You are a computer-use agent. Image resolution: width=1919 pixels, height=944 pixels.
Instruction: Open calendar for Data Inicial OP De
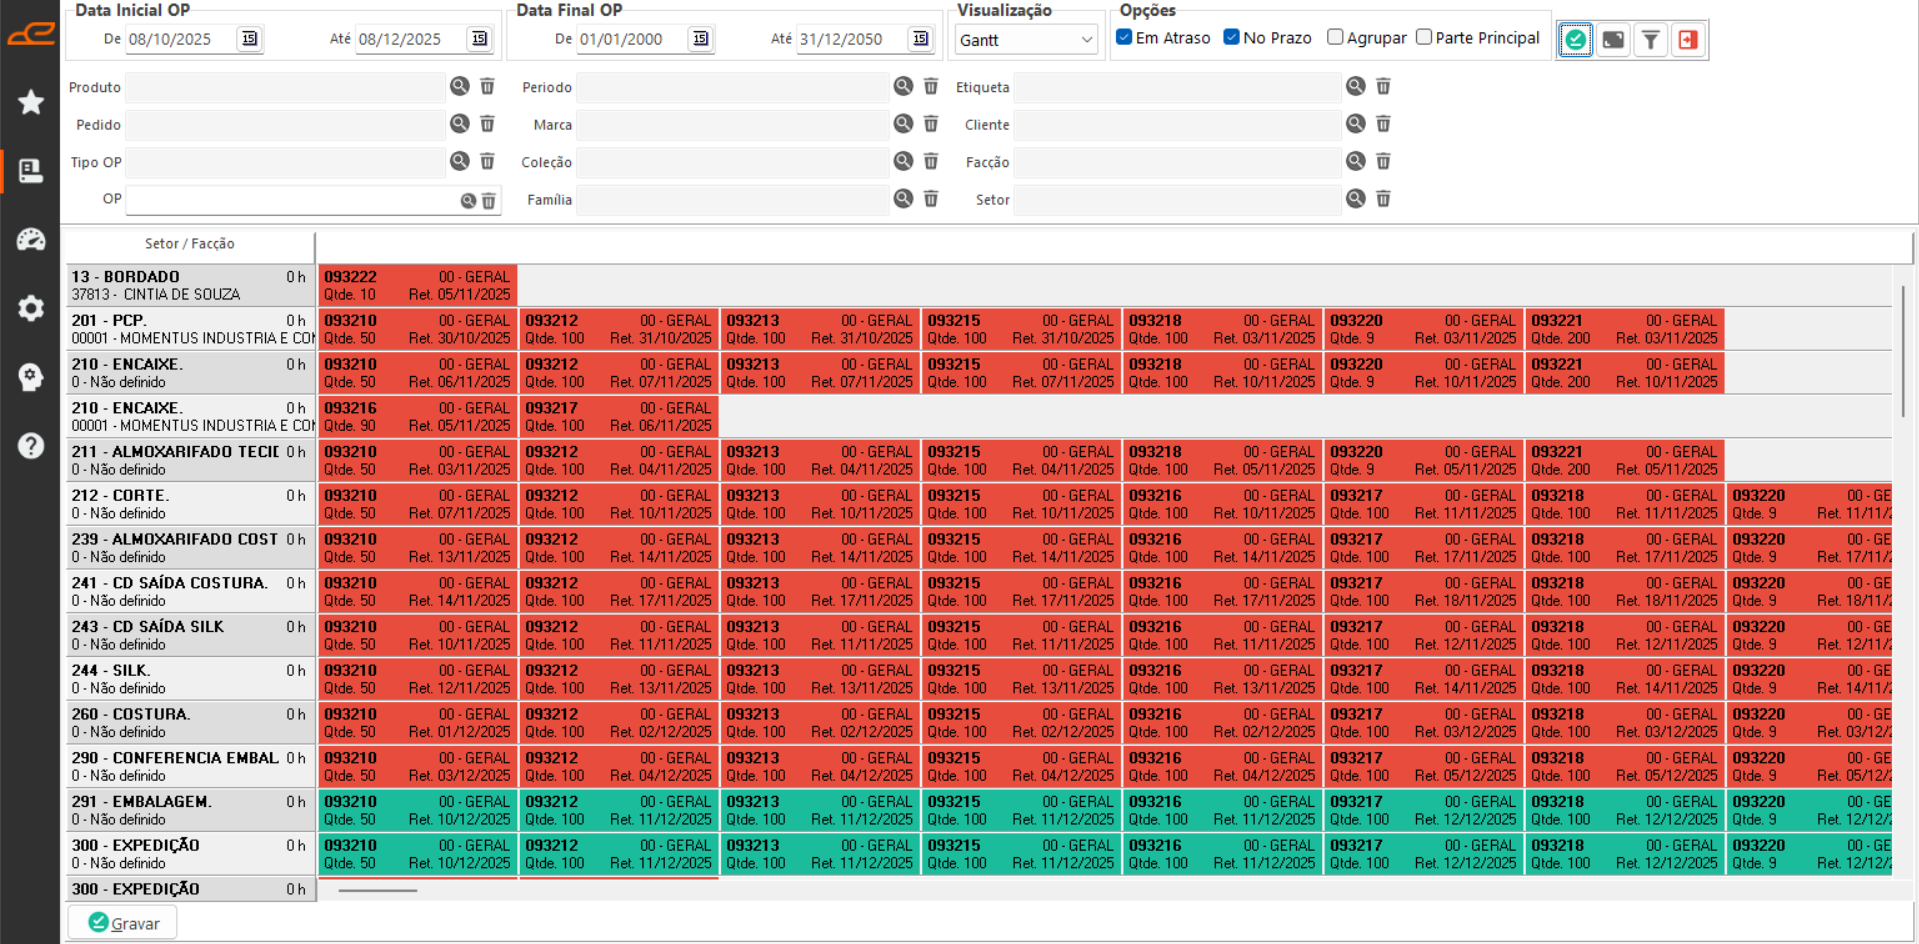pos(249,39)
